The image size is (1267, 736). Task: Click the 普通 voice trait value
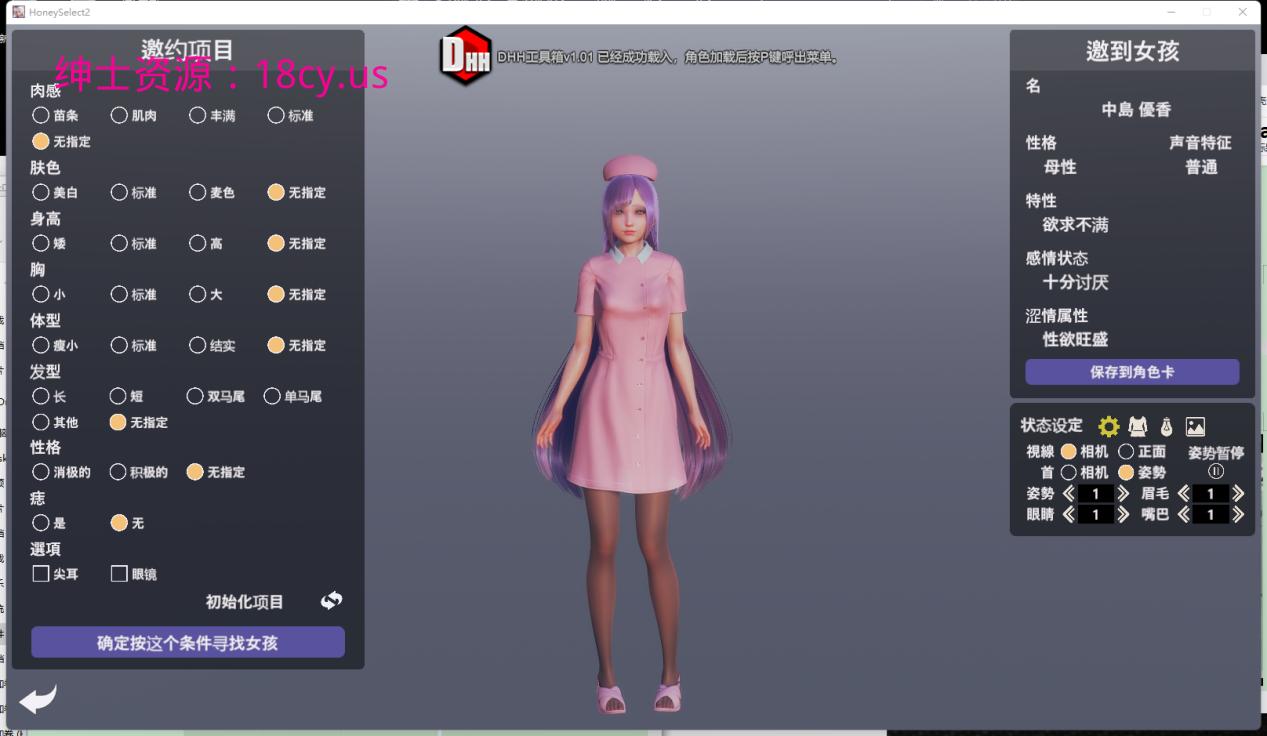click(1202, 167)
